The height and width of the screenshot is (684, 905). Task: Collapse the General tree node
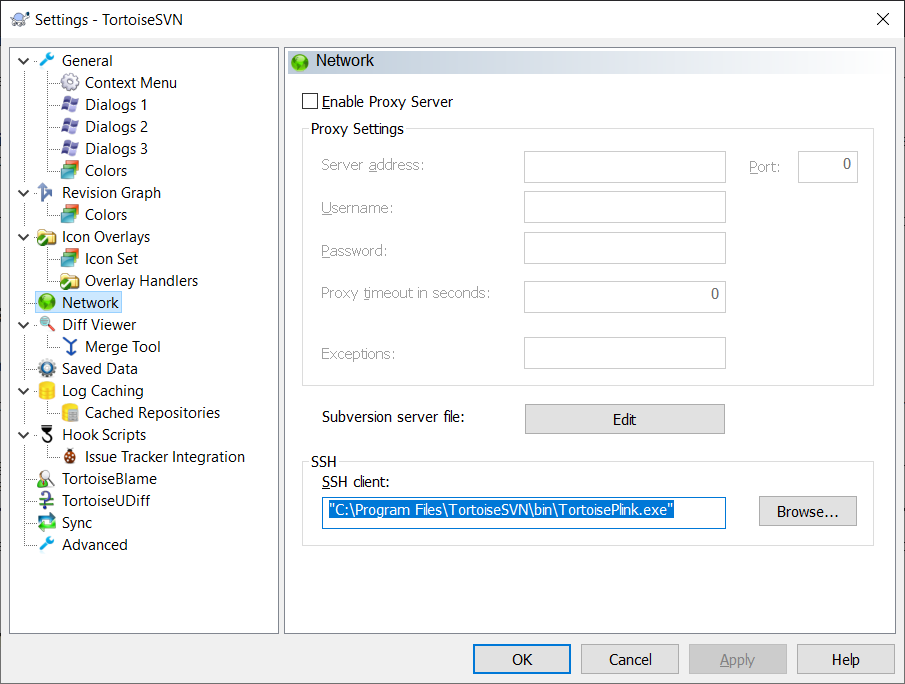point(24,61)
